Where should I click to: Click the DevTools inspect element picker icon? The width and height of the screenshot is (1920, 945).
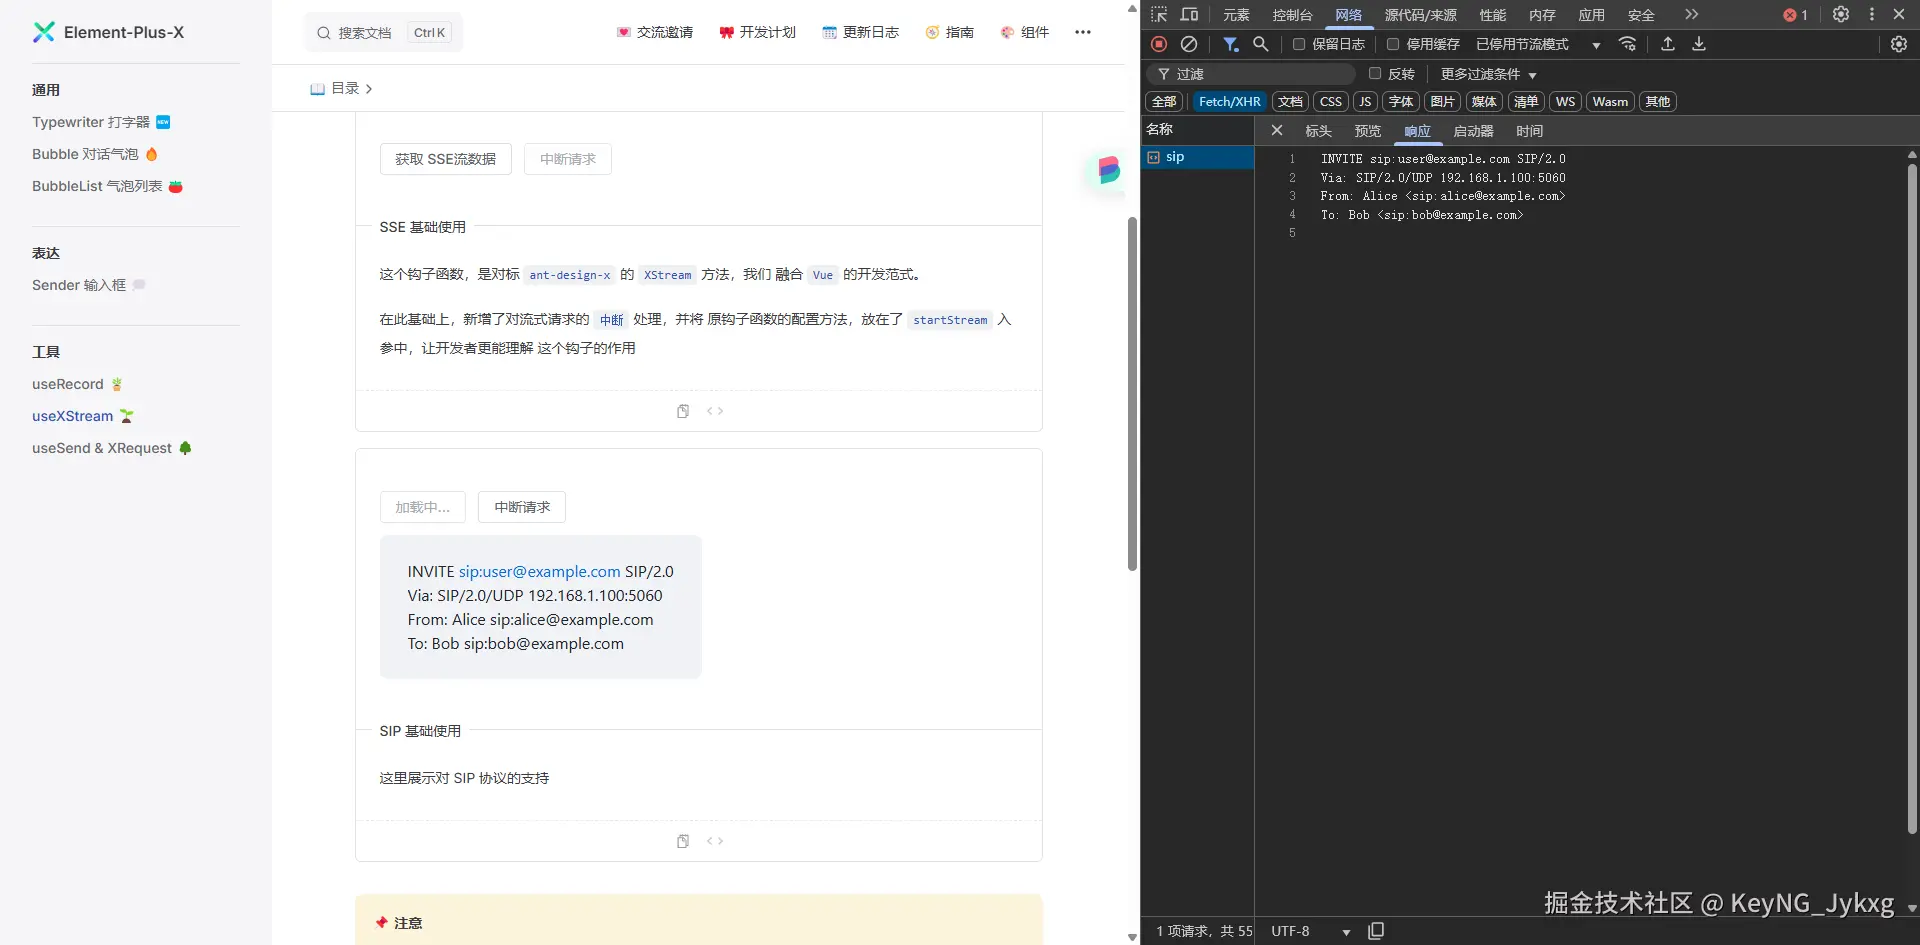tap(1159, 15)
